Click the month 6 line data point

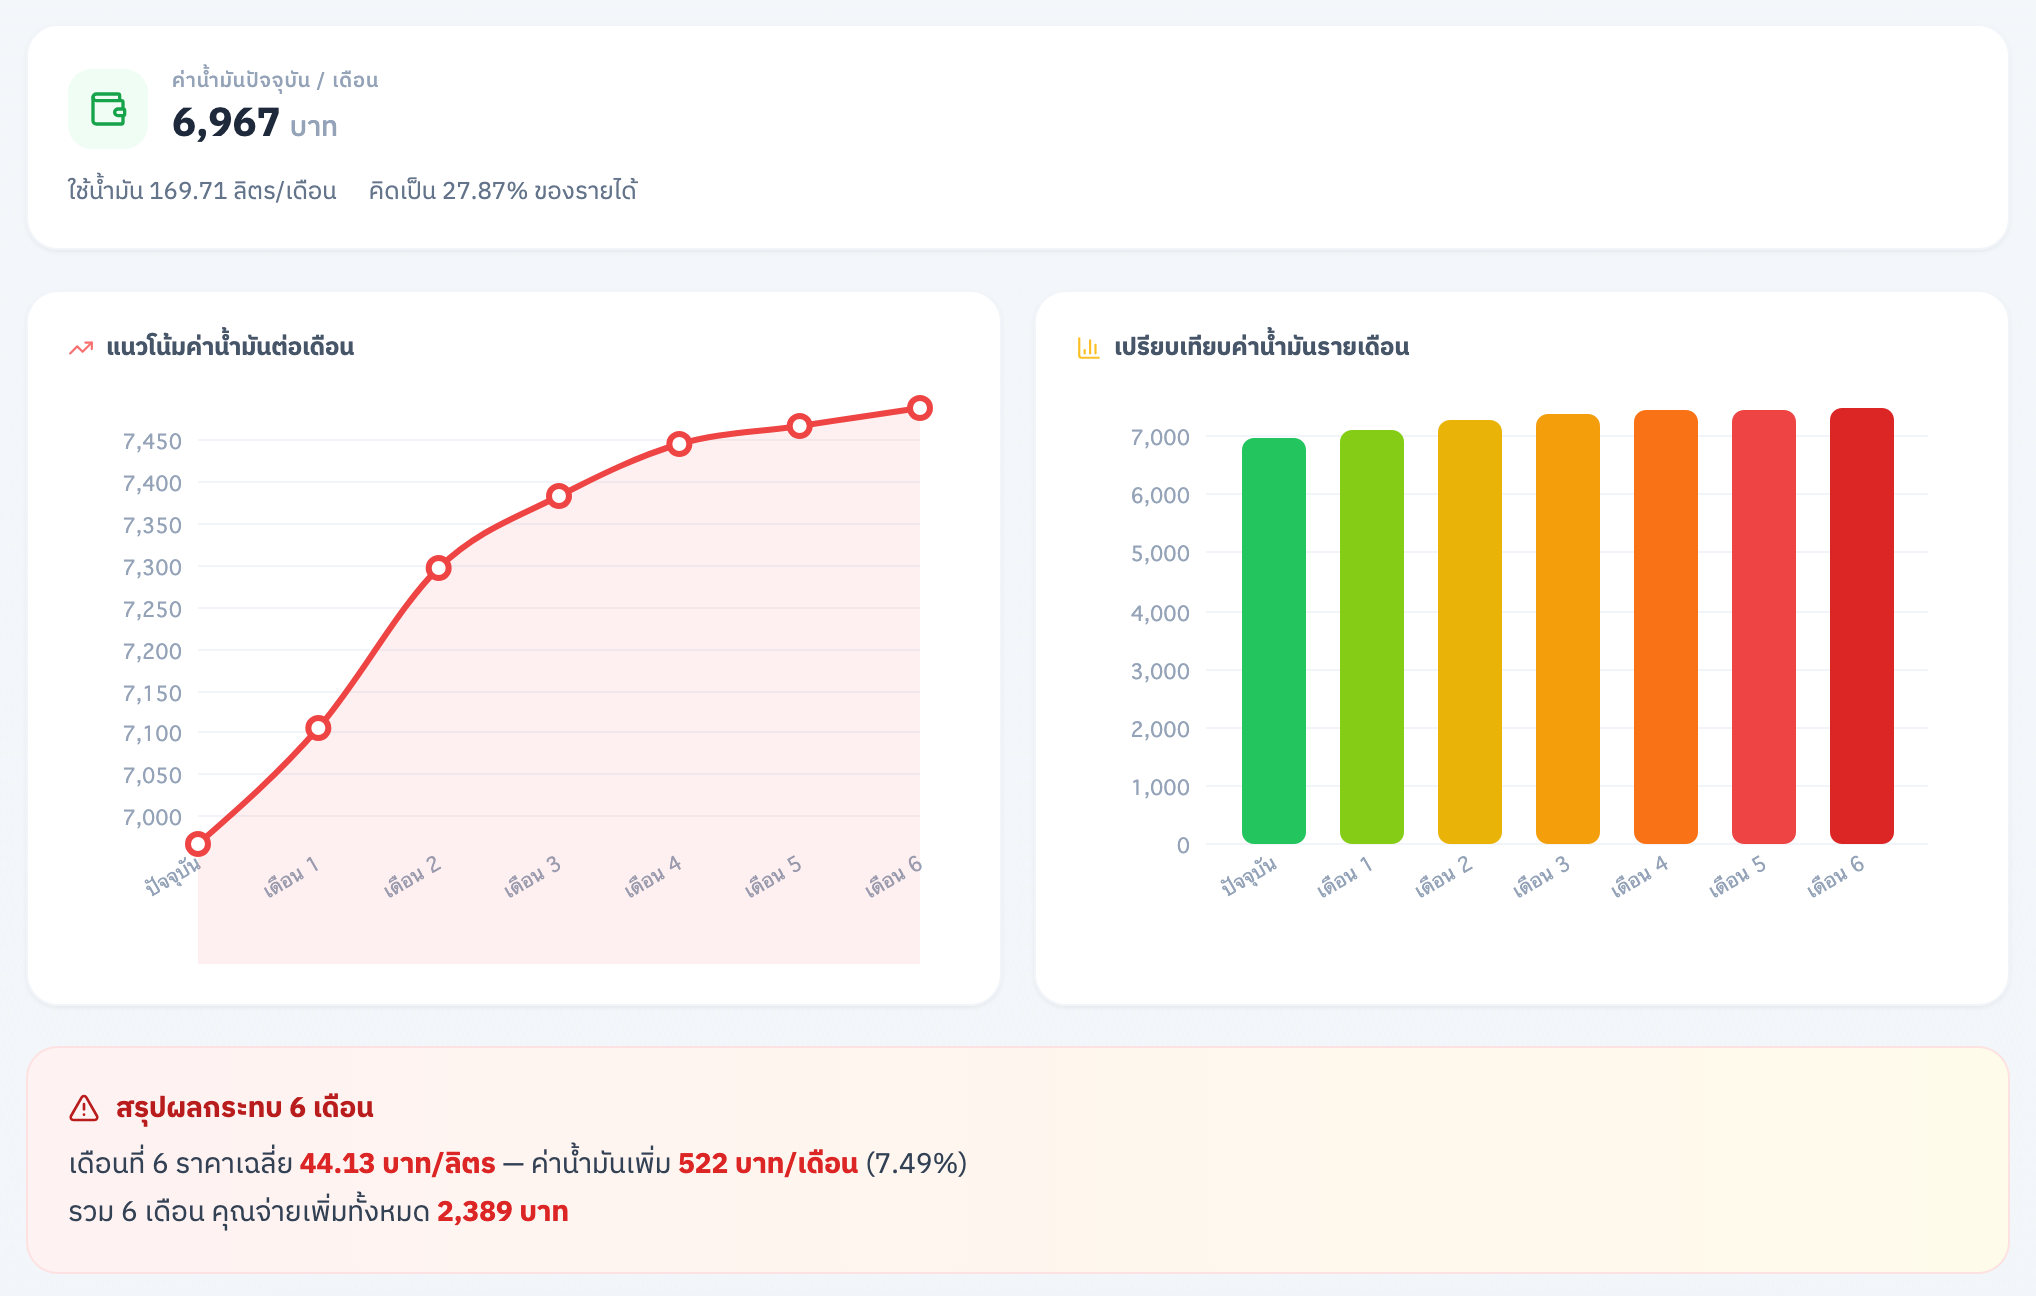click(x=920, y=408)
